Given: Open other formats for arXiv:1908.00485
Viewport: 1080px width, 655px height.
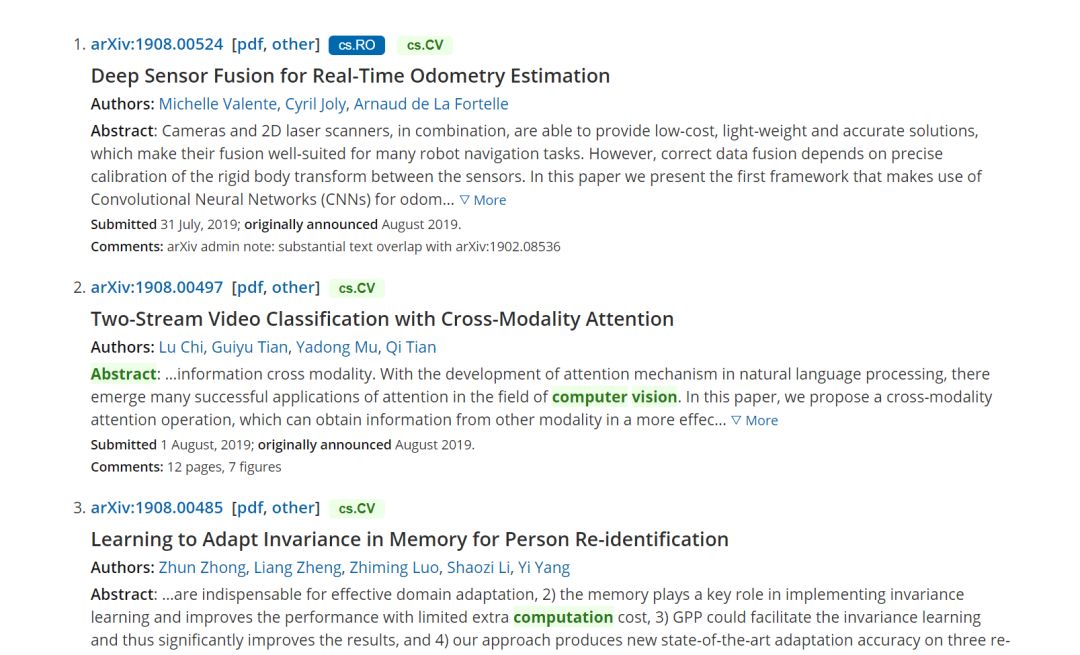Looking at the screenshot, I should (293, 508).
